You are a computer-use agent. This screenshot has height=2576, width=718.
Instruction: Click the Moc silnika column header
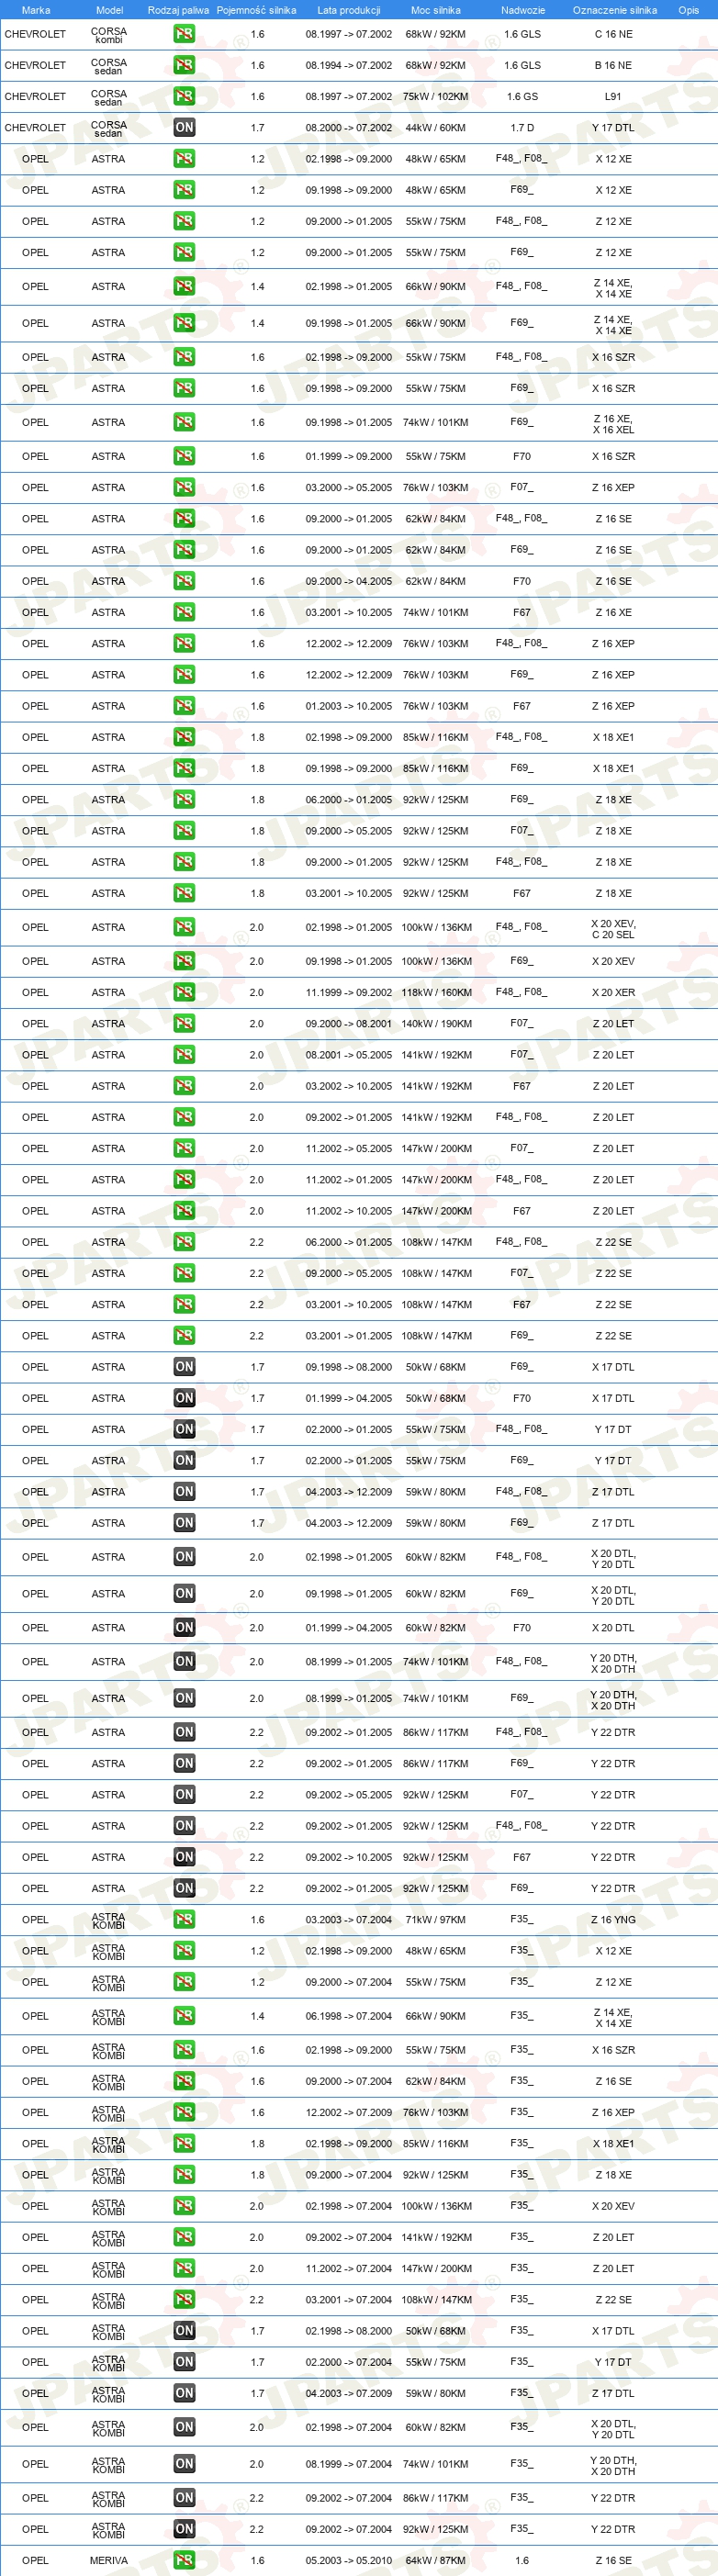coord(436,10)
